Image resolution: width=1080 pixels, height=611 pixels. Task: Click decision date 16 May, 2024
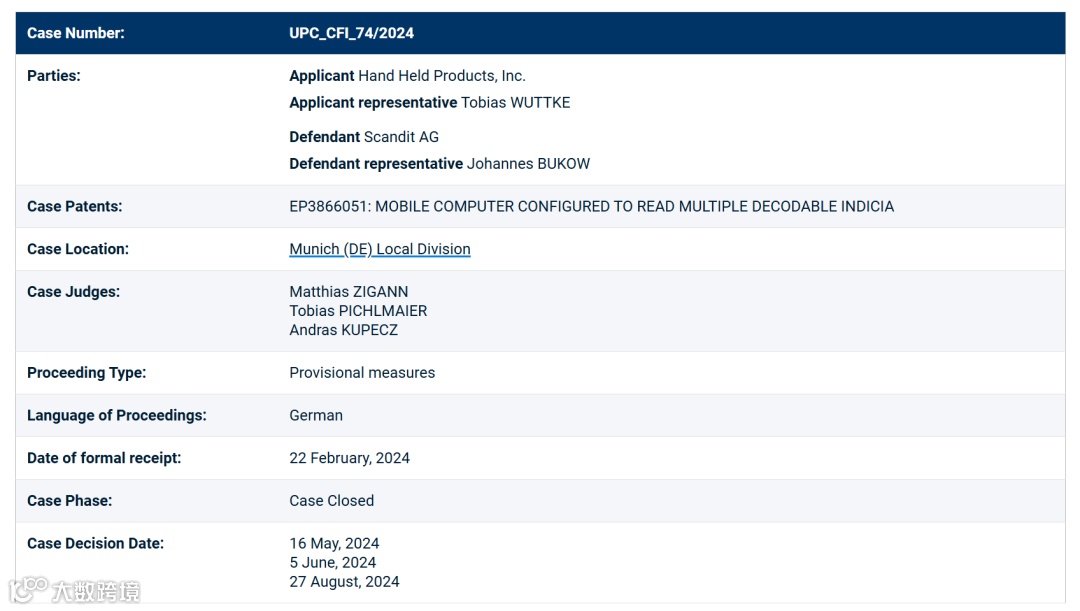tap(334, 544)
